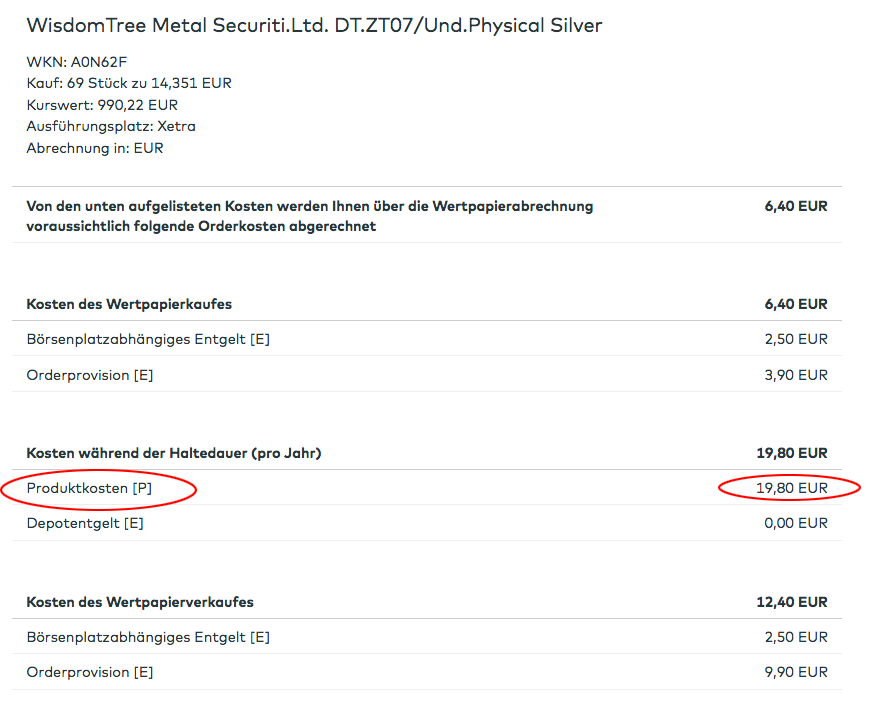Viewport: 869px width, 715px height.
Task: Select the 9,90 EUR Orderprovision amount
Action: [796, 673]
